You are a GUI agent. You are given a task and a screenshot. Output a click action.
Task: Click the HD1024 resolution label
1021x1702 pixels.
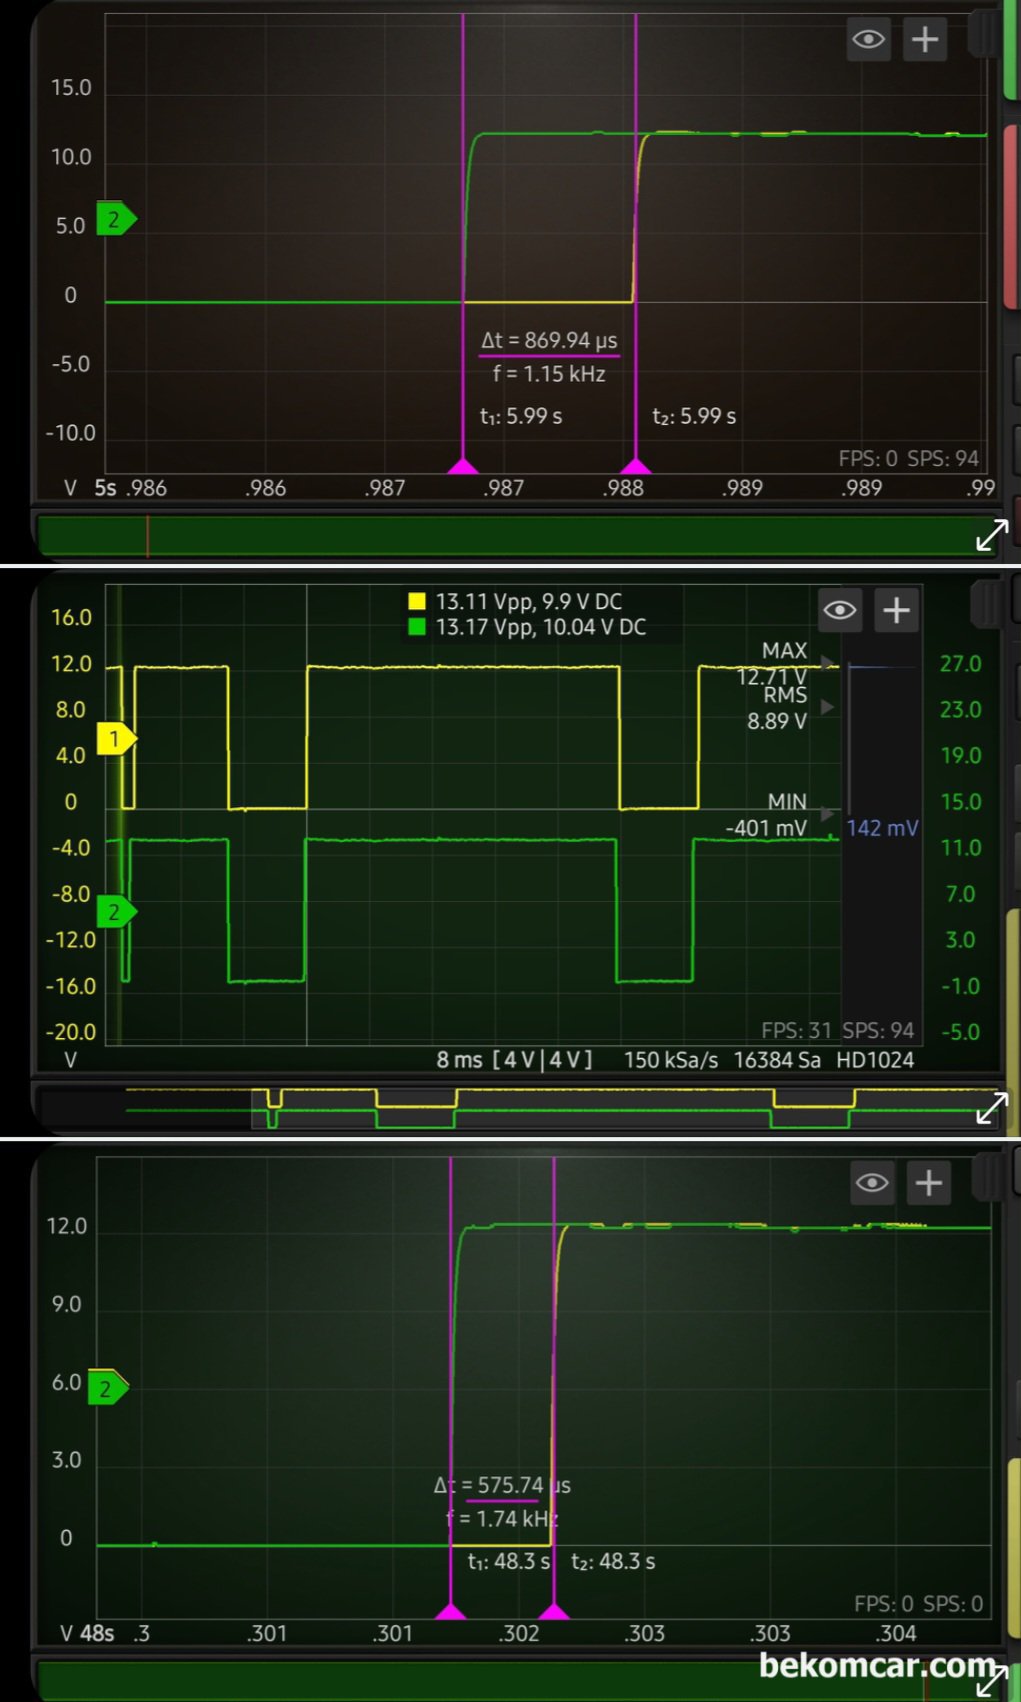click(x=875, y=1060)
